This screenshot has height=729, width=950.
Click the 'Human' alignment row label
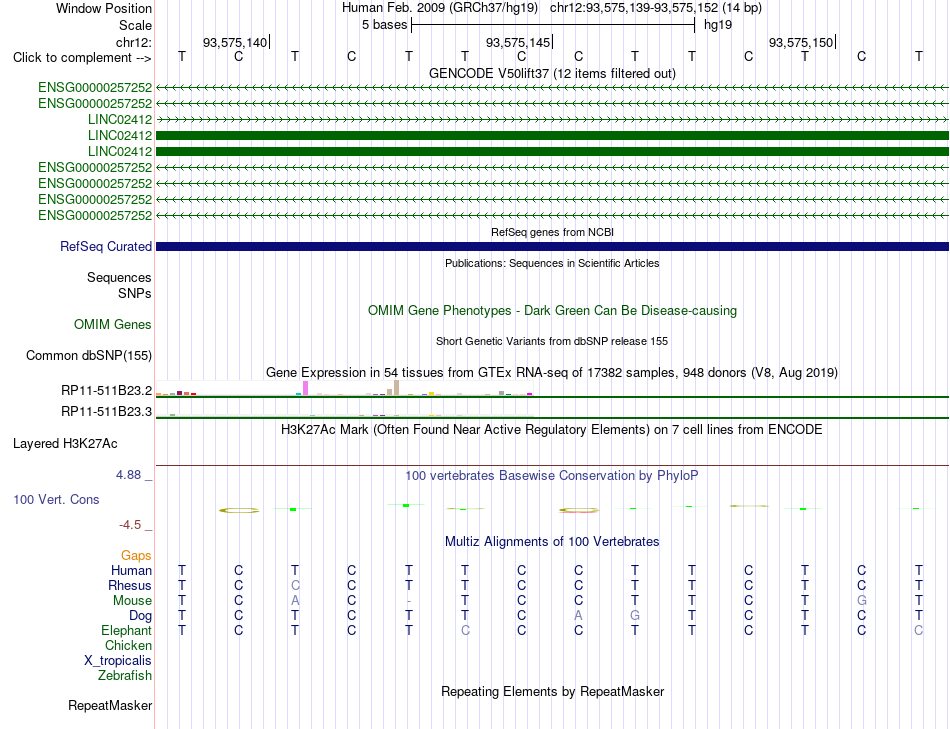click(131, 570)
